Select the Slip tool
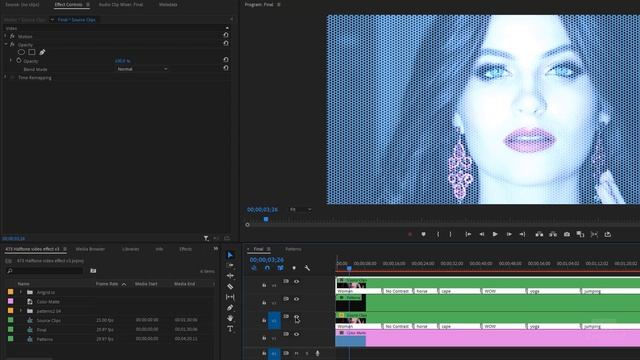640x360 pixels. pos(230,297)
